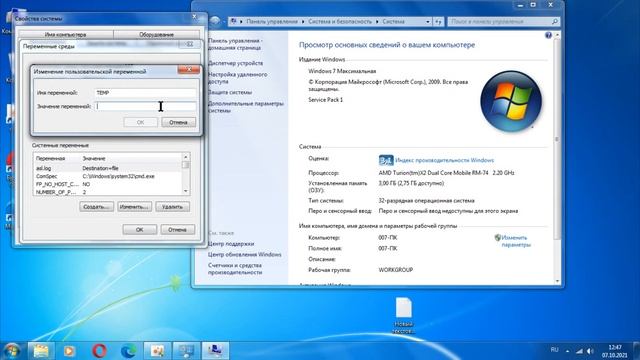The height and width of the screenshot is (360, 640).
Task: Switch to the 'Оборудование' tab
Action: pos(157,35)
